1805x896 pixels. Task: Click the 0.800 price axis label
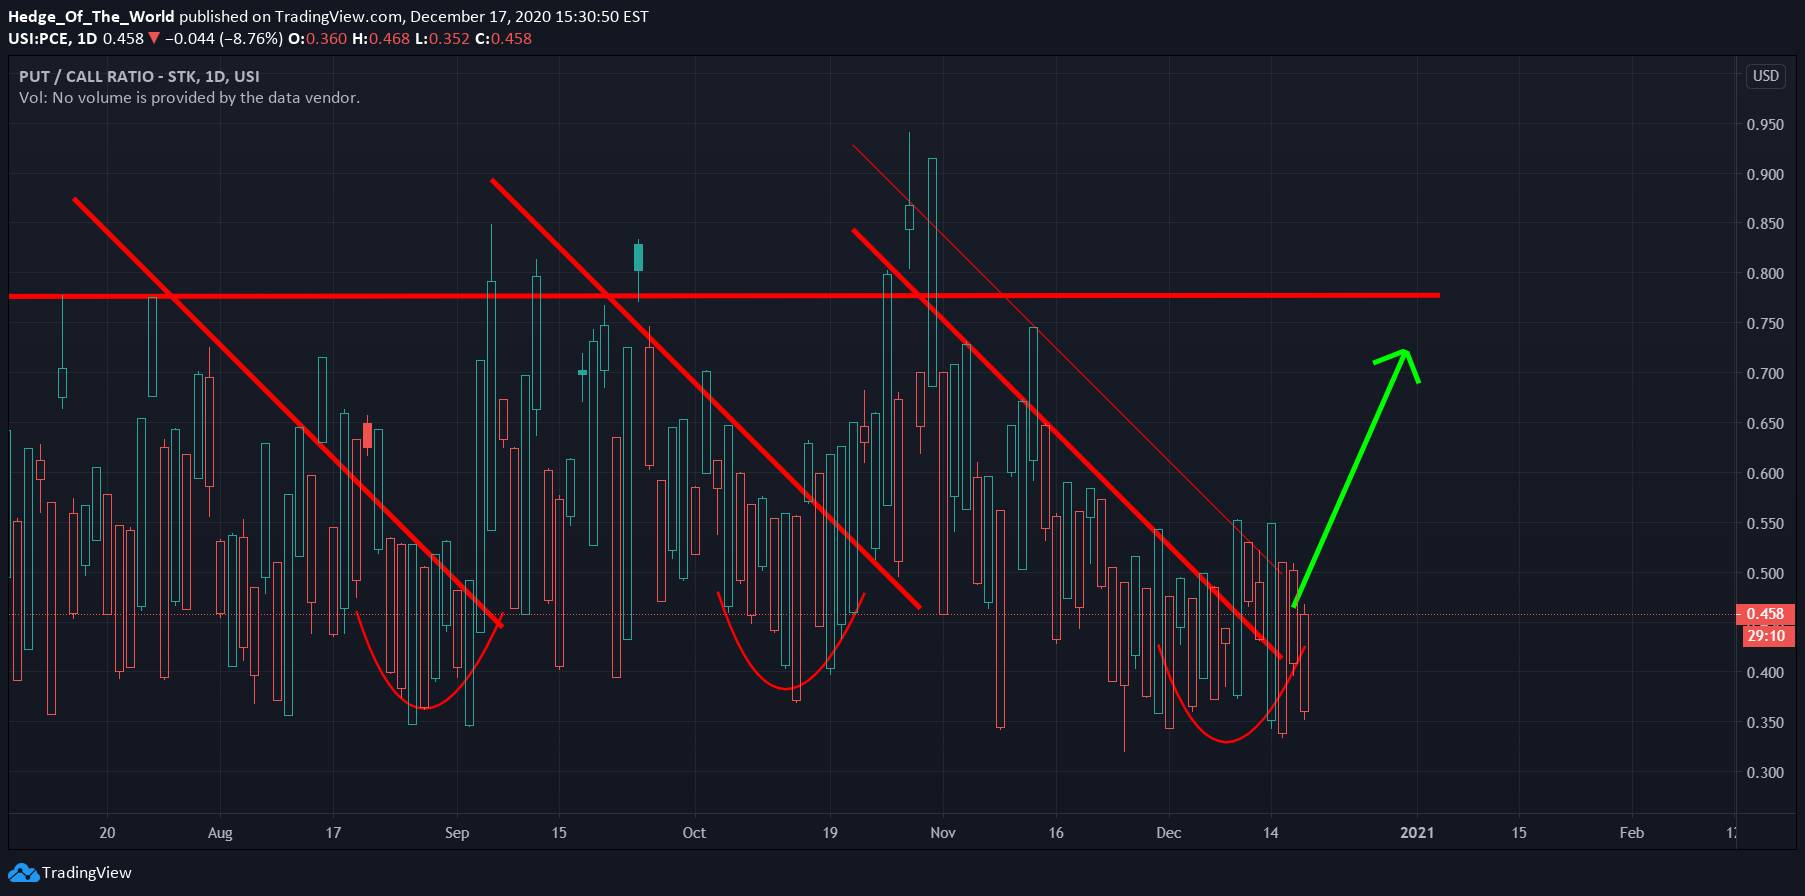tap(1765, 274)
